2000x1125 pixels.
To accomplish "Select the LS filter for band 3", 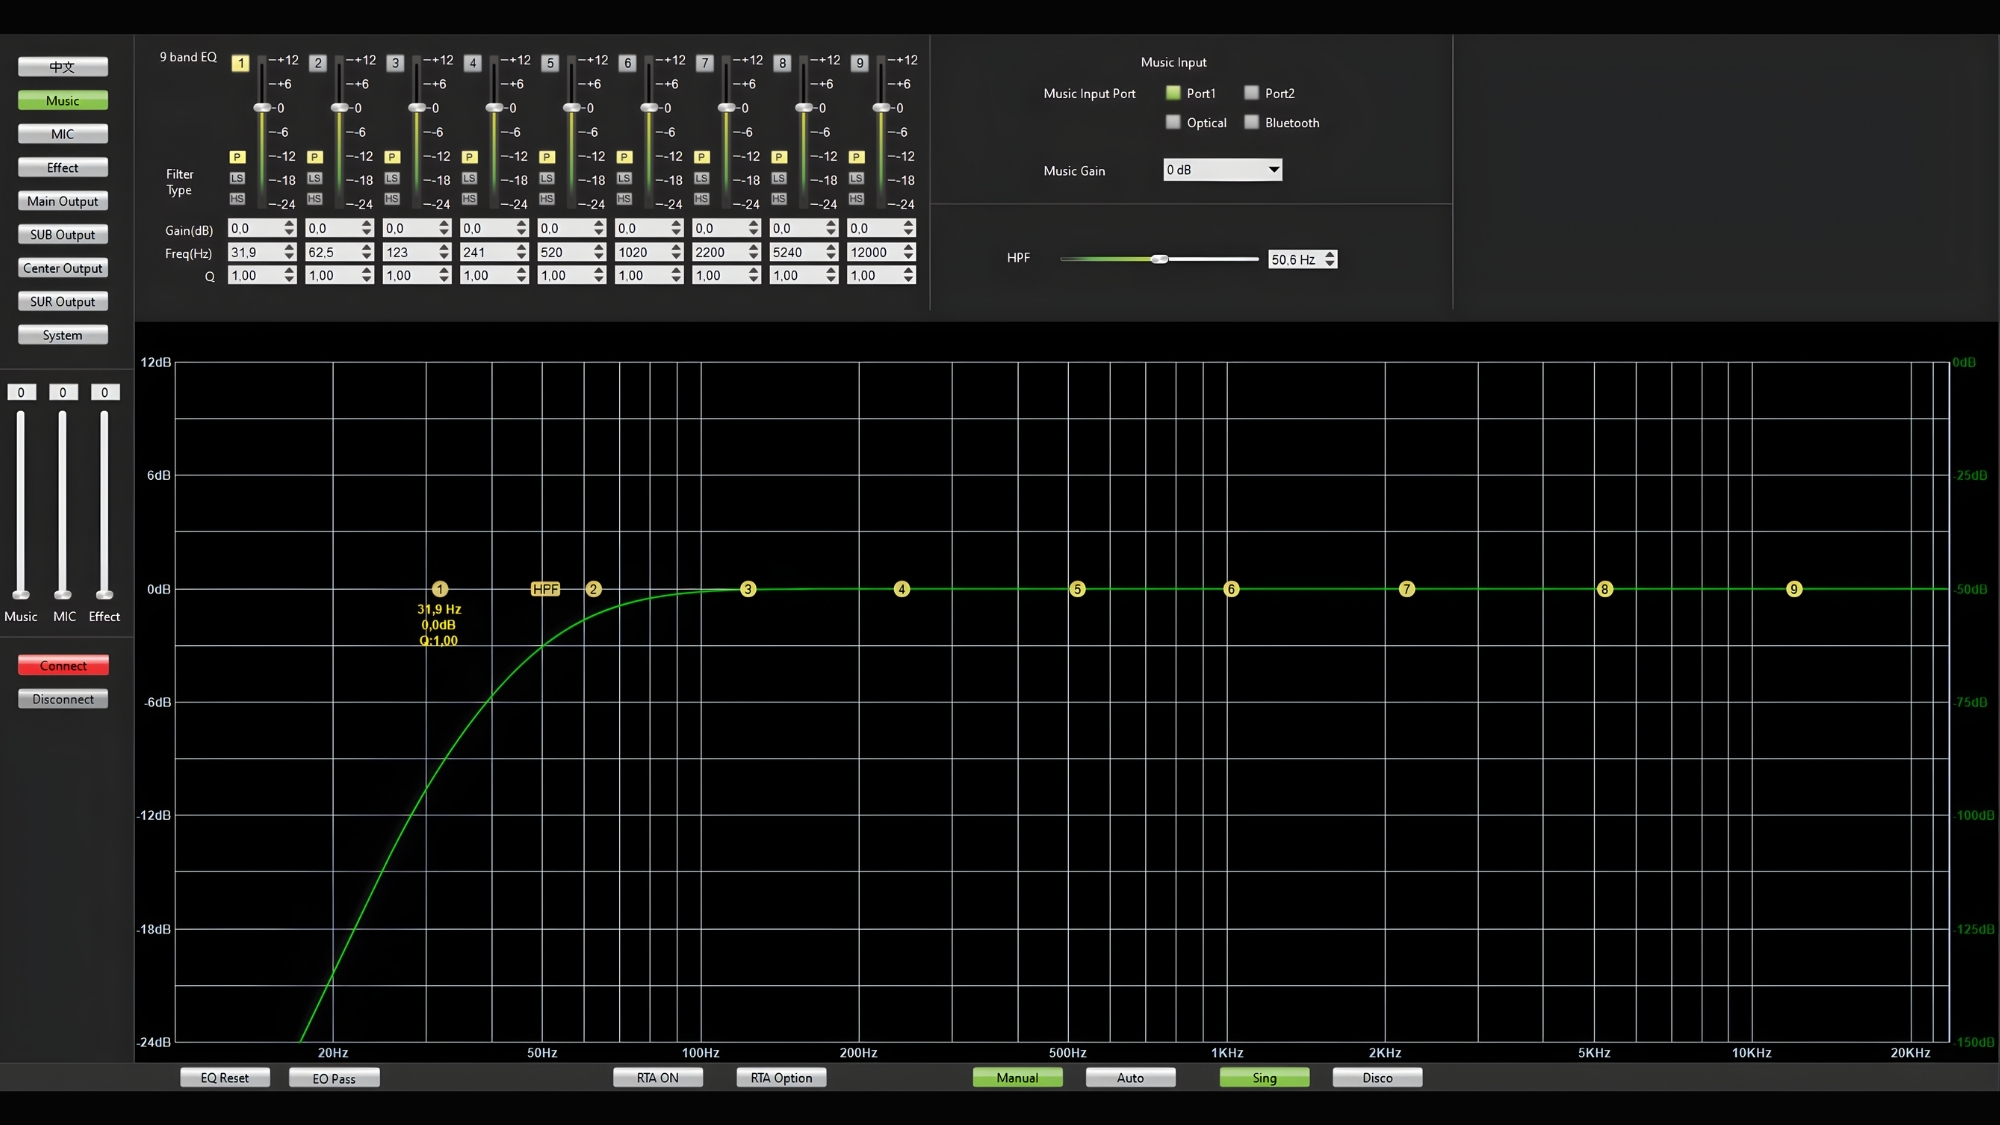I will 392,178.
